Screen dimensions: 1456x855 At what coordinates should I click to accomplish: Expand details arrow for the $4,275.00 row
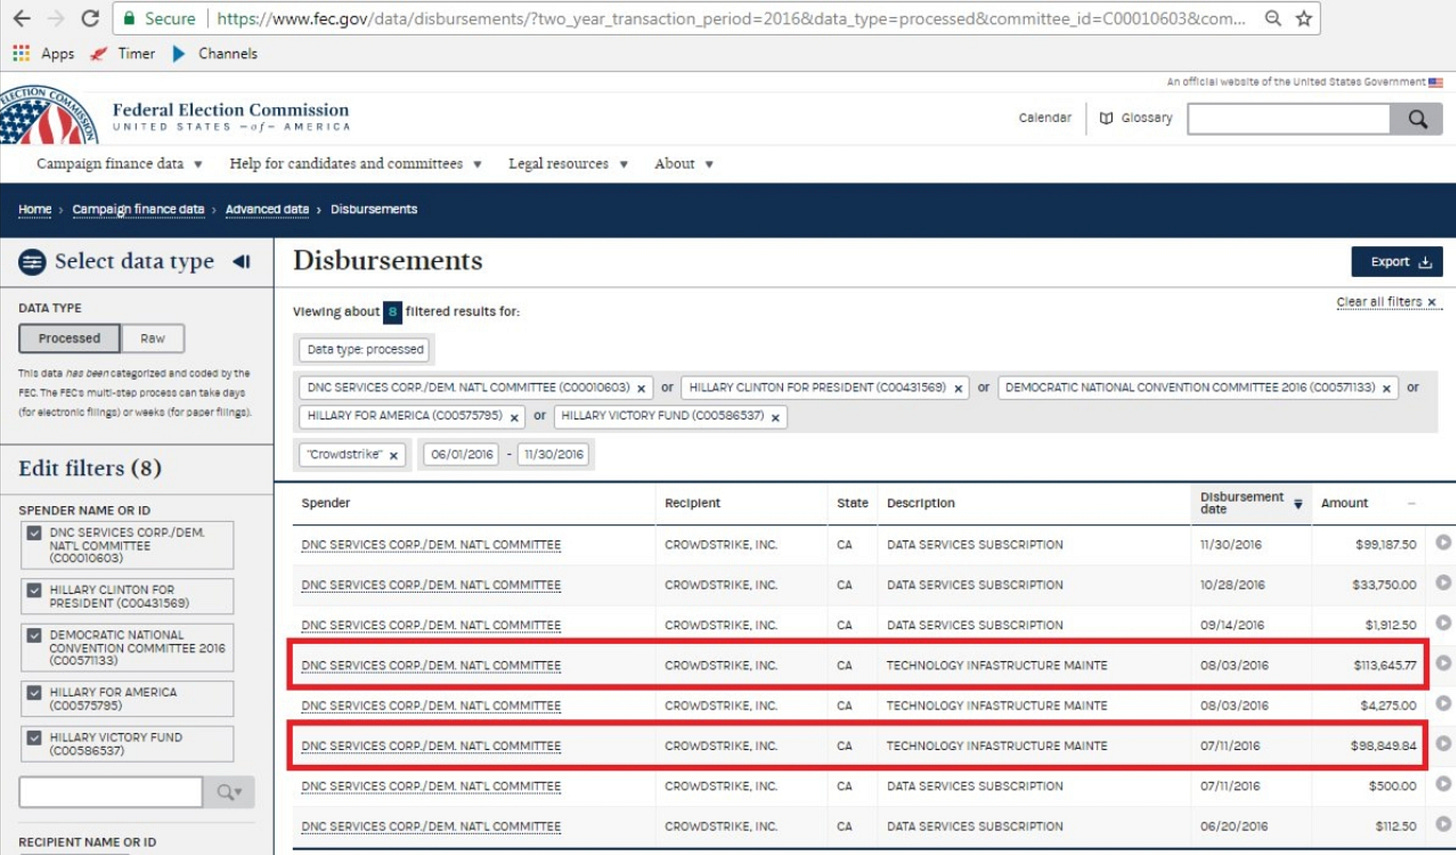click(x=1443, y=703)
